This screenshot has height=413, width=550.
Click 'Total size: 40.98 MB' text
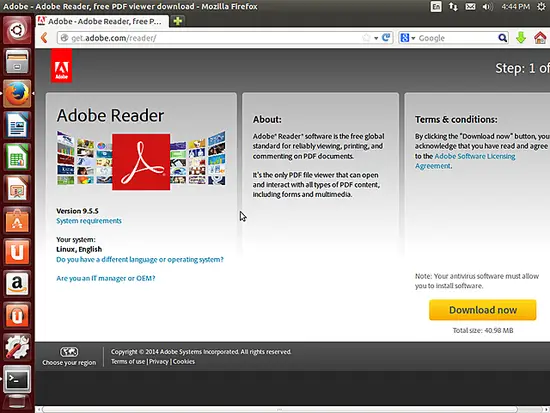[483, 330]
